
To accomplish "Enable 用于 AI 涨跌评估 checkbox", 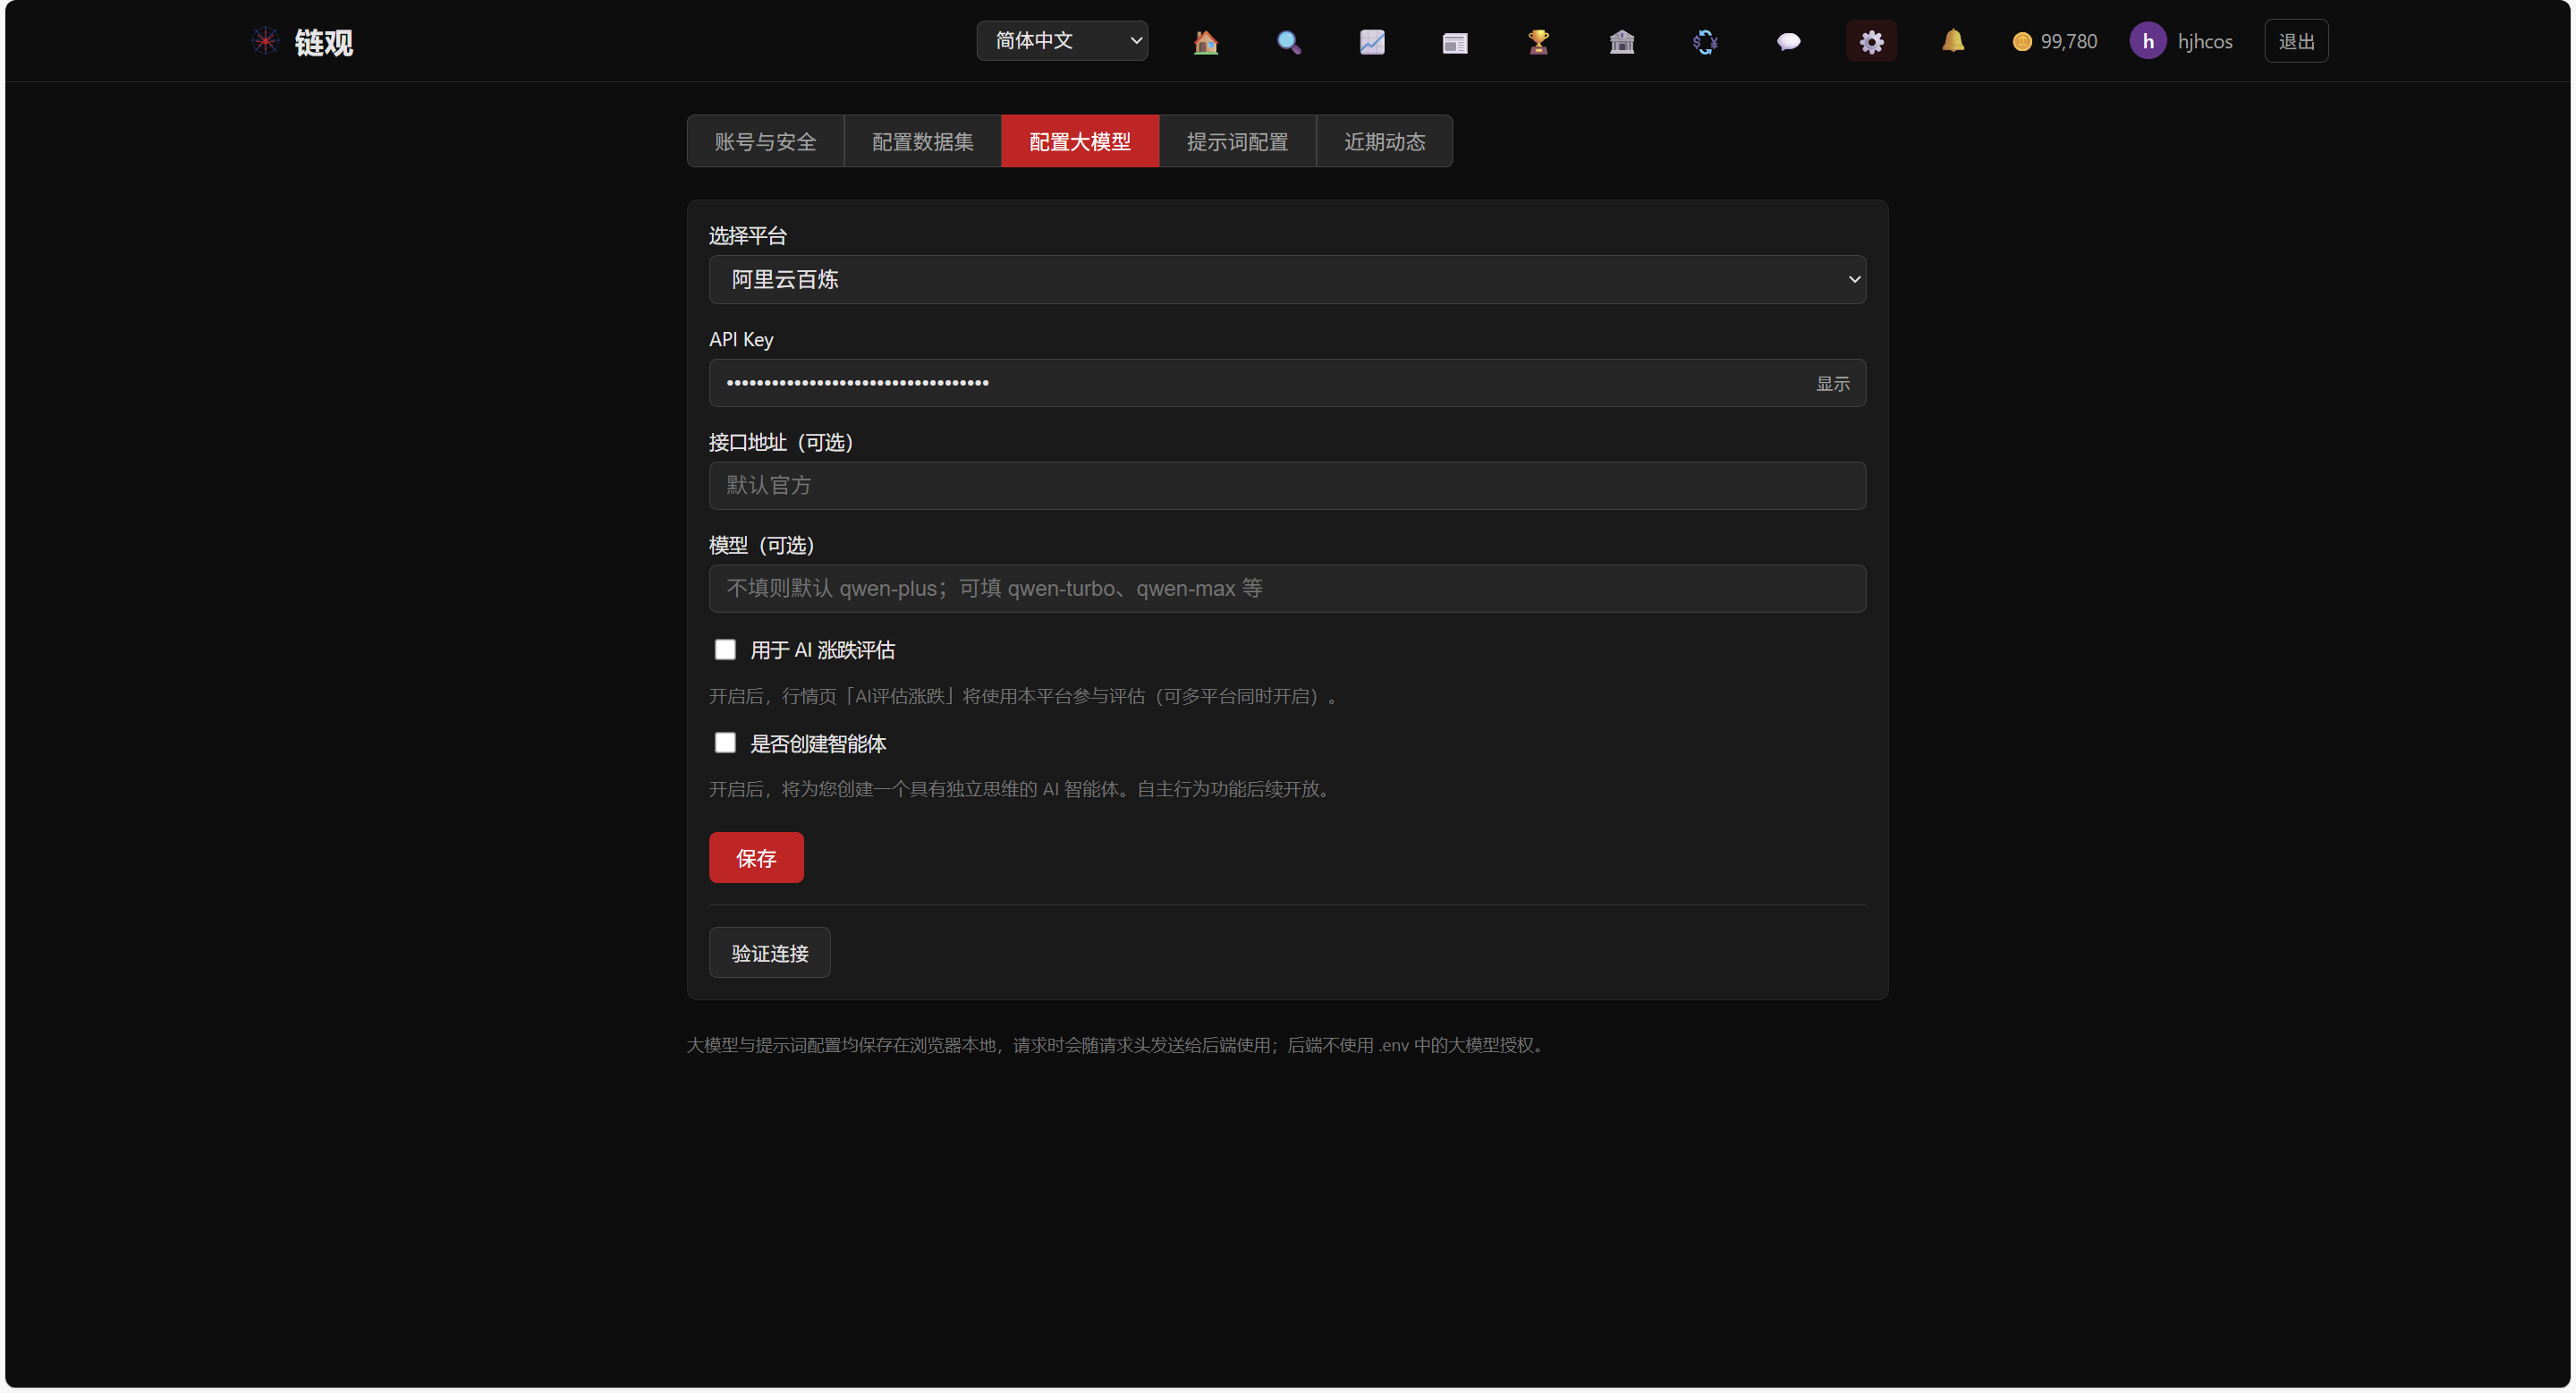I will [x=725, y=650].
